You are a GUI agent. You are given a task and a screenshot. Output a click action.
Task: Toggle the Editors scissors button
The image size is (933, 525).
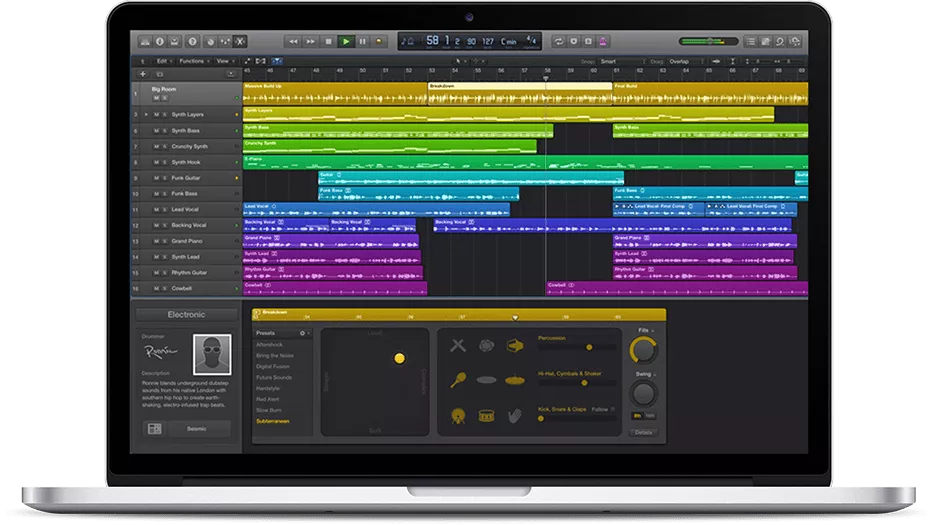[240, 42]
